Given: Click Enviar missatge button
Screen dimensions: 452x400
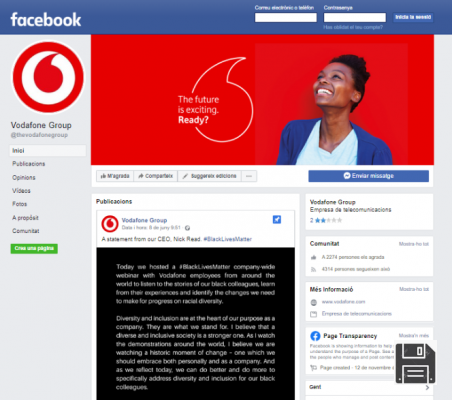Looking at the screenshot, I should coord(369,176).
